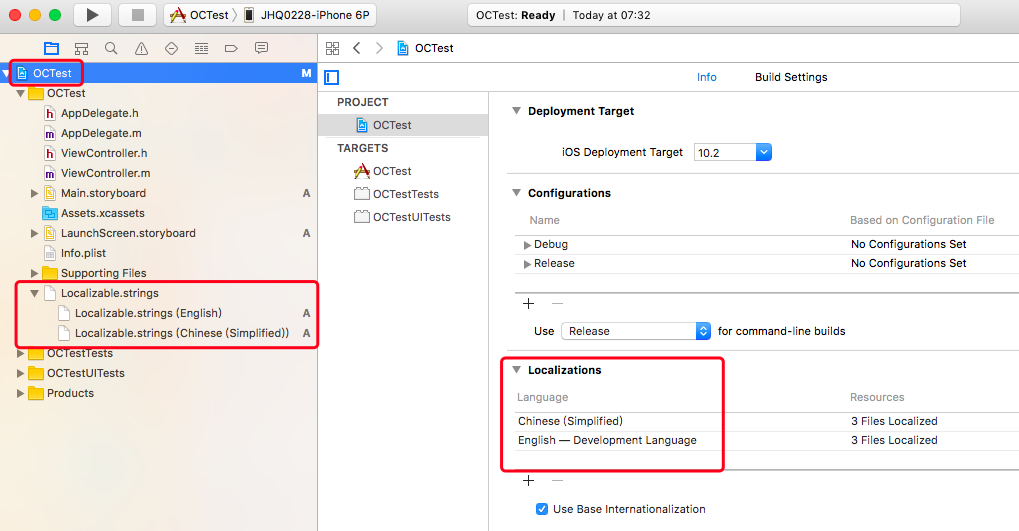Open the related items grid icon
1019x531 pixels.
tap(332, 48)
